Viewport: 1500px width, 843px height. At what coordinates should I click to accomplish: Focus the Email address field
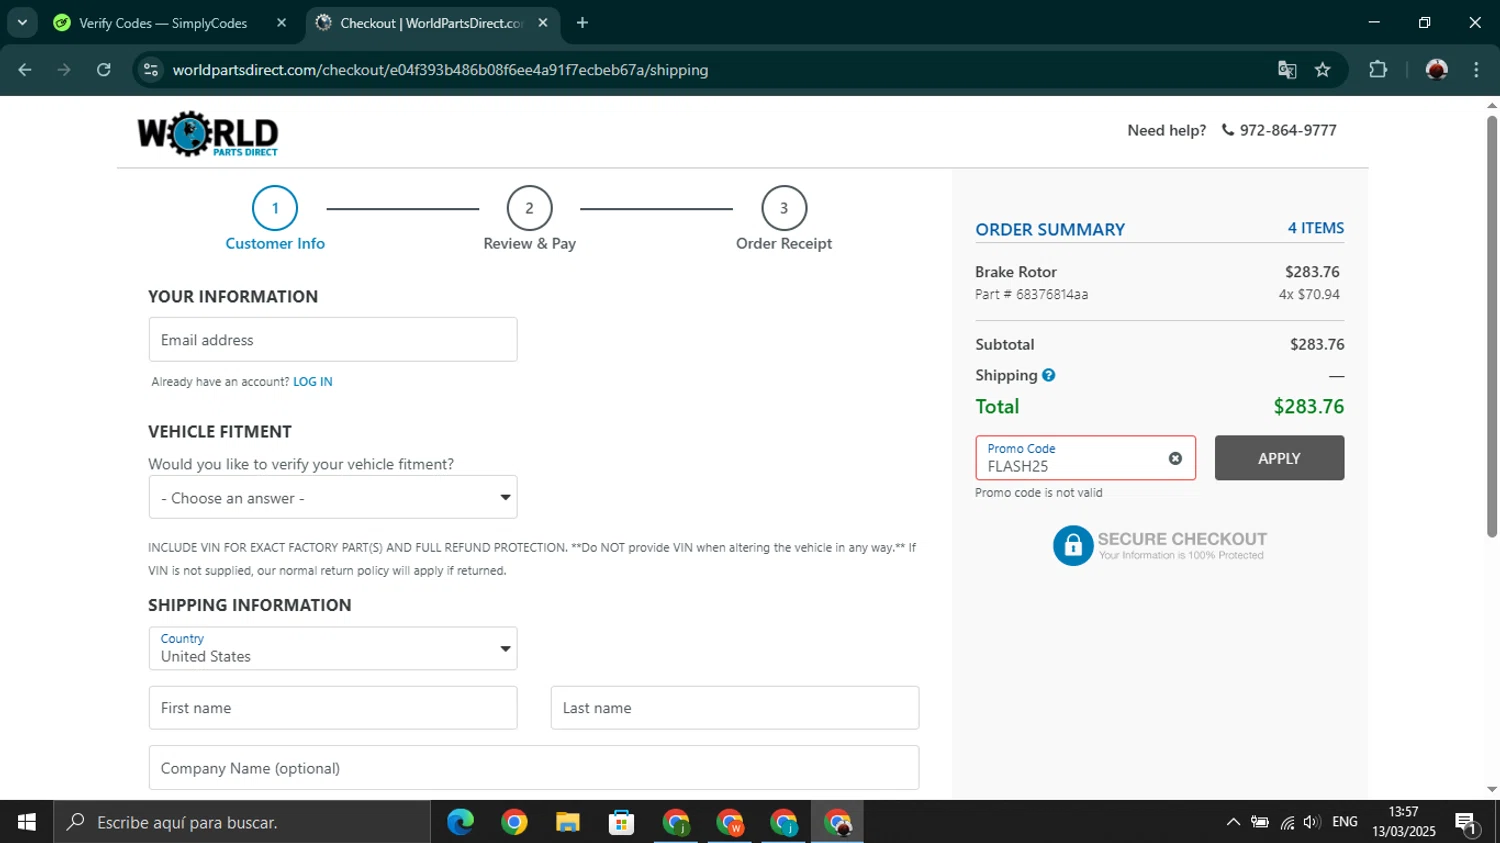[333, 340]
